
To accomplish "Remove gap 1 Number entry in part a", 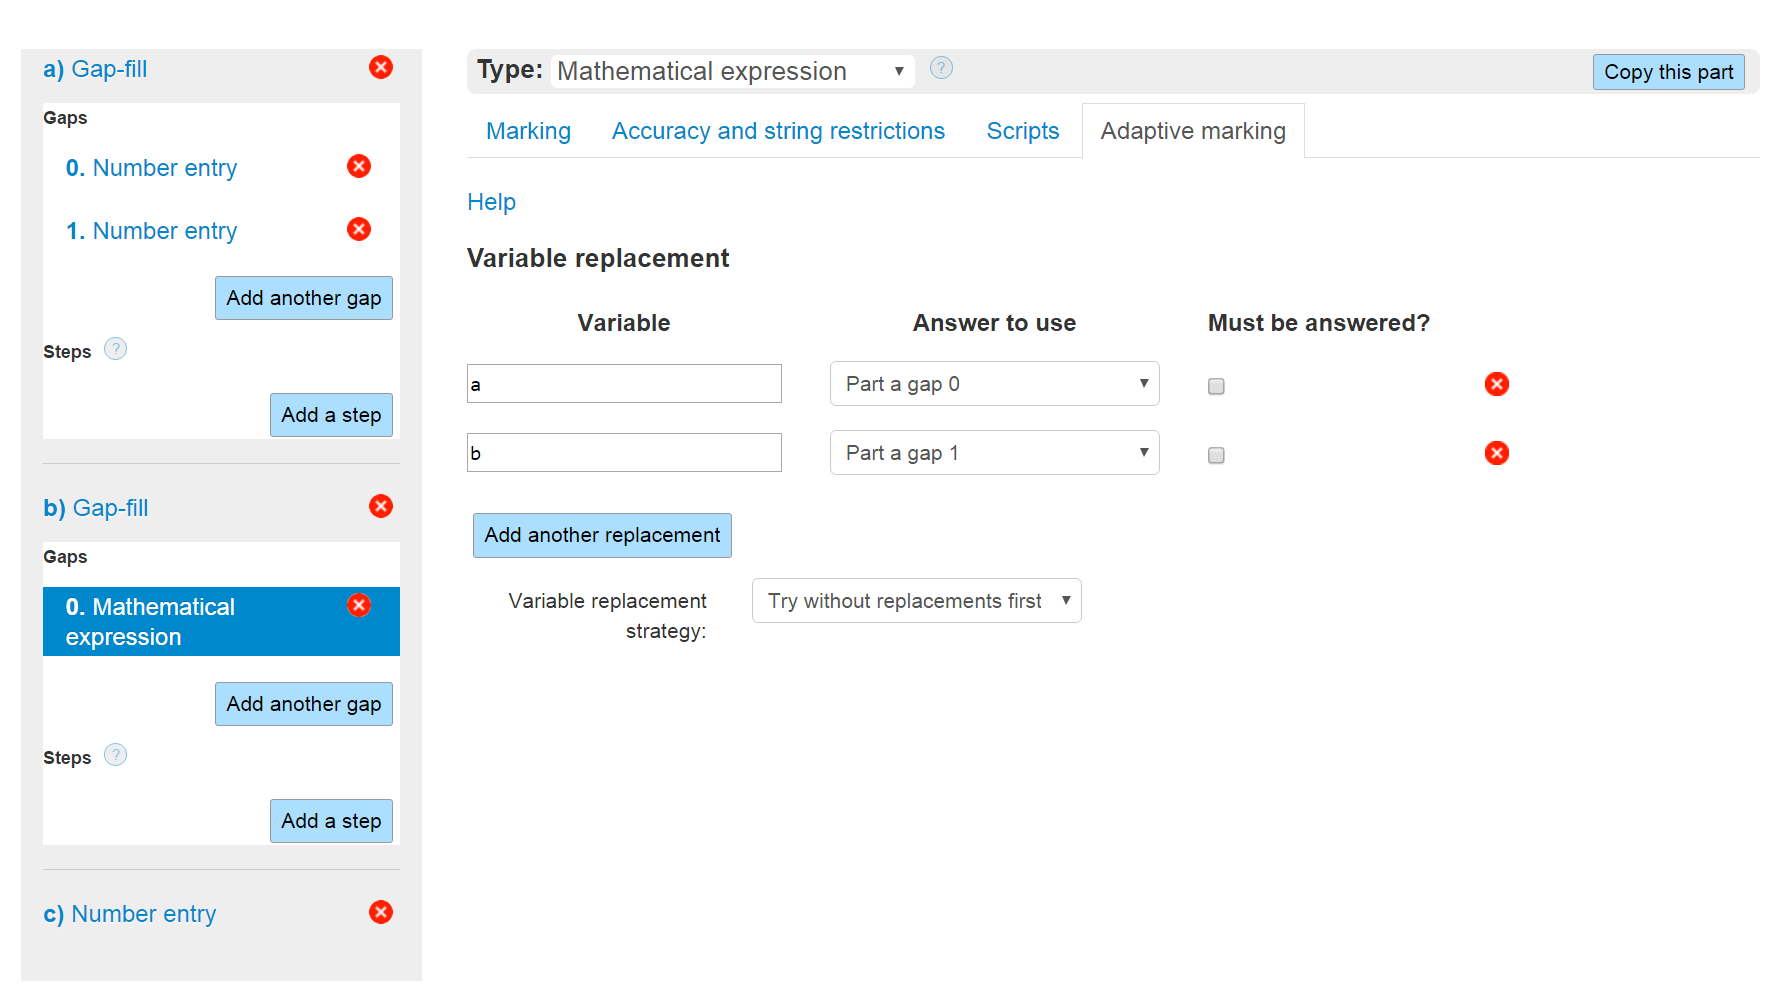I will tap(359, 229).
